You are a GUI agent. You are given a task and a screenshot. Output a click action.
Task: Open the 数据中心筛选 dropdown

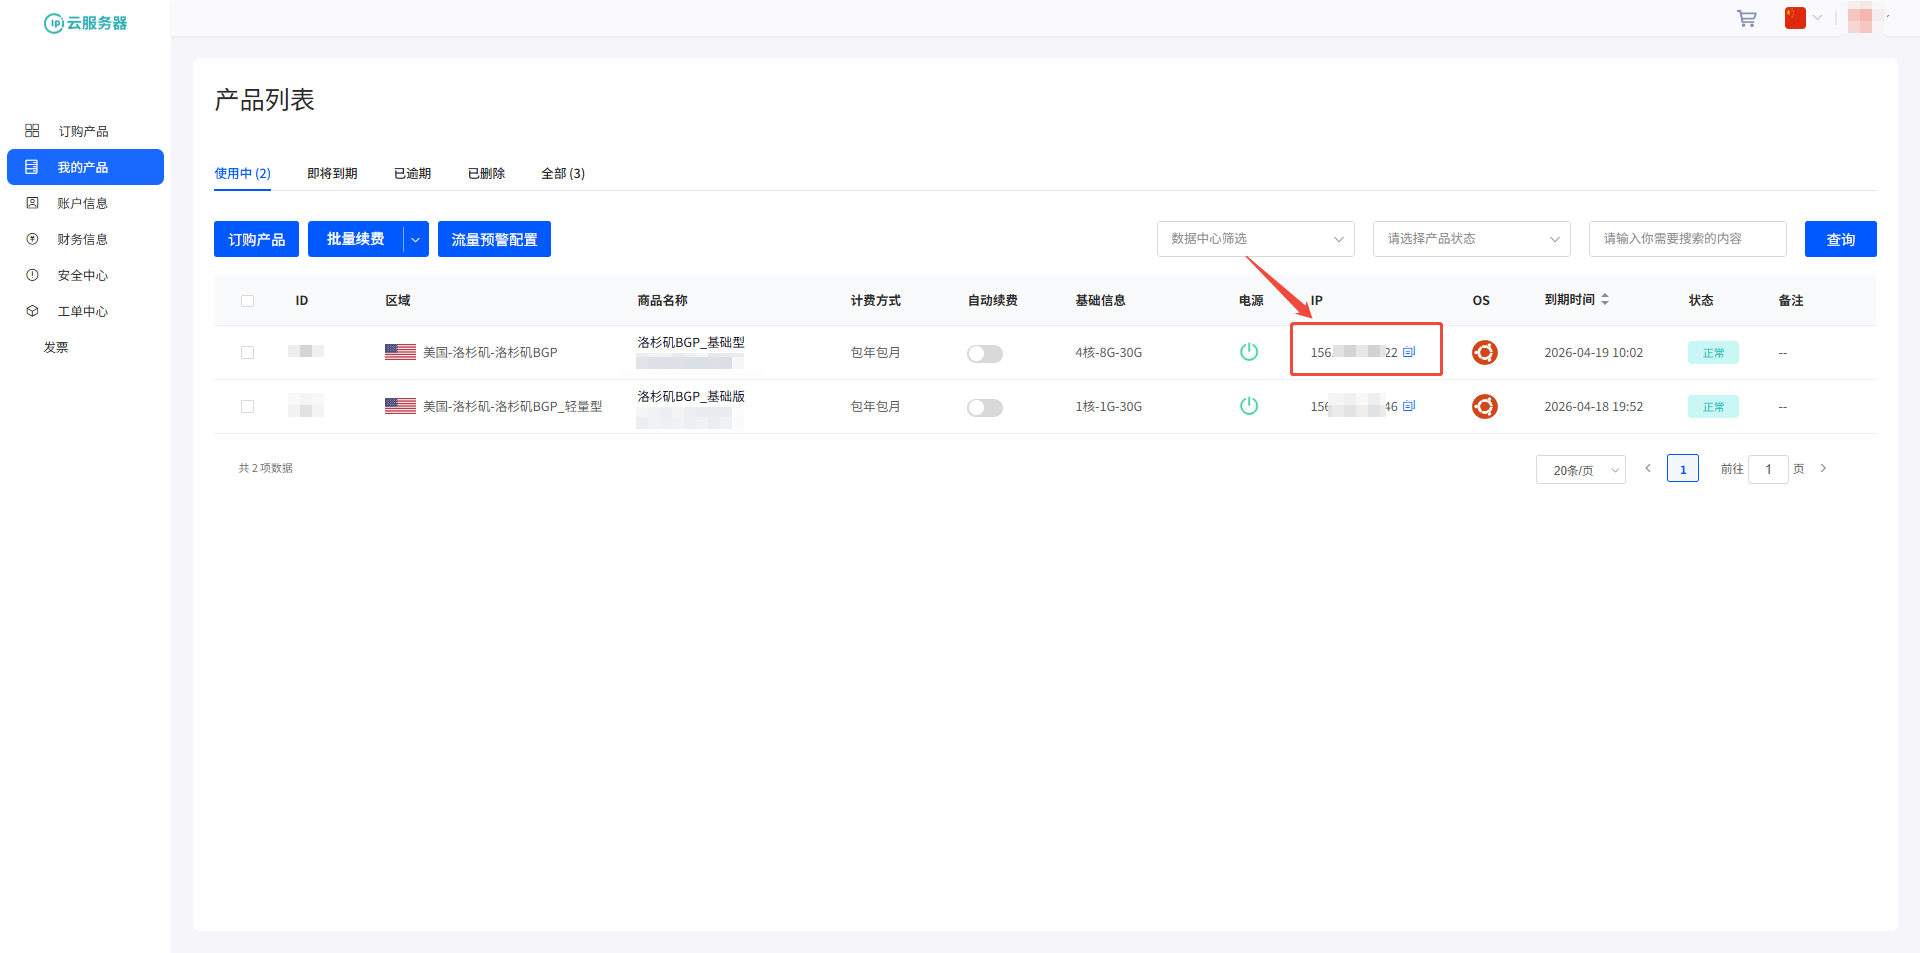(x=1255, y=239)
